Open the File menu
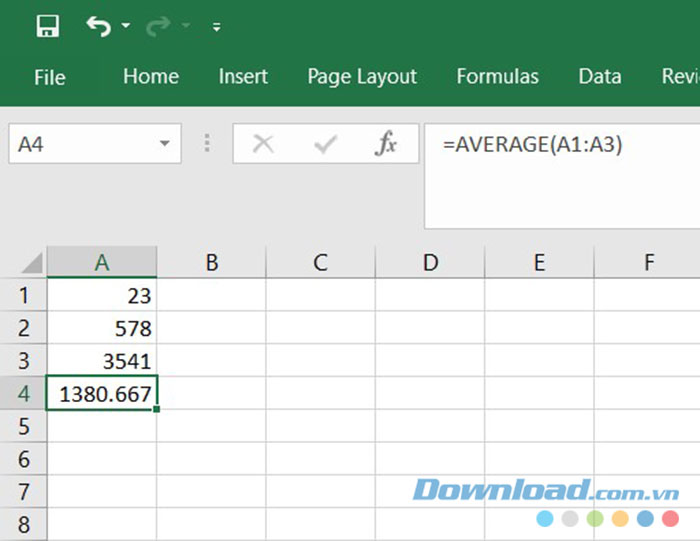This screenshot has height=541, width=700. coord(50,77)
